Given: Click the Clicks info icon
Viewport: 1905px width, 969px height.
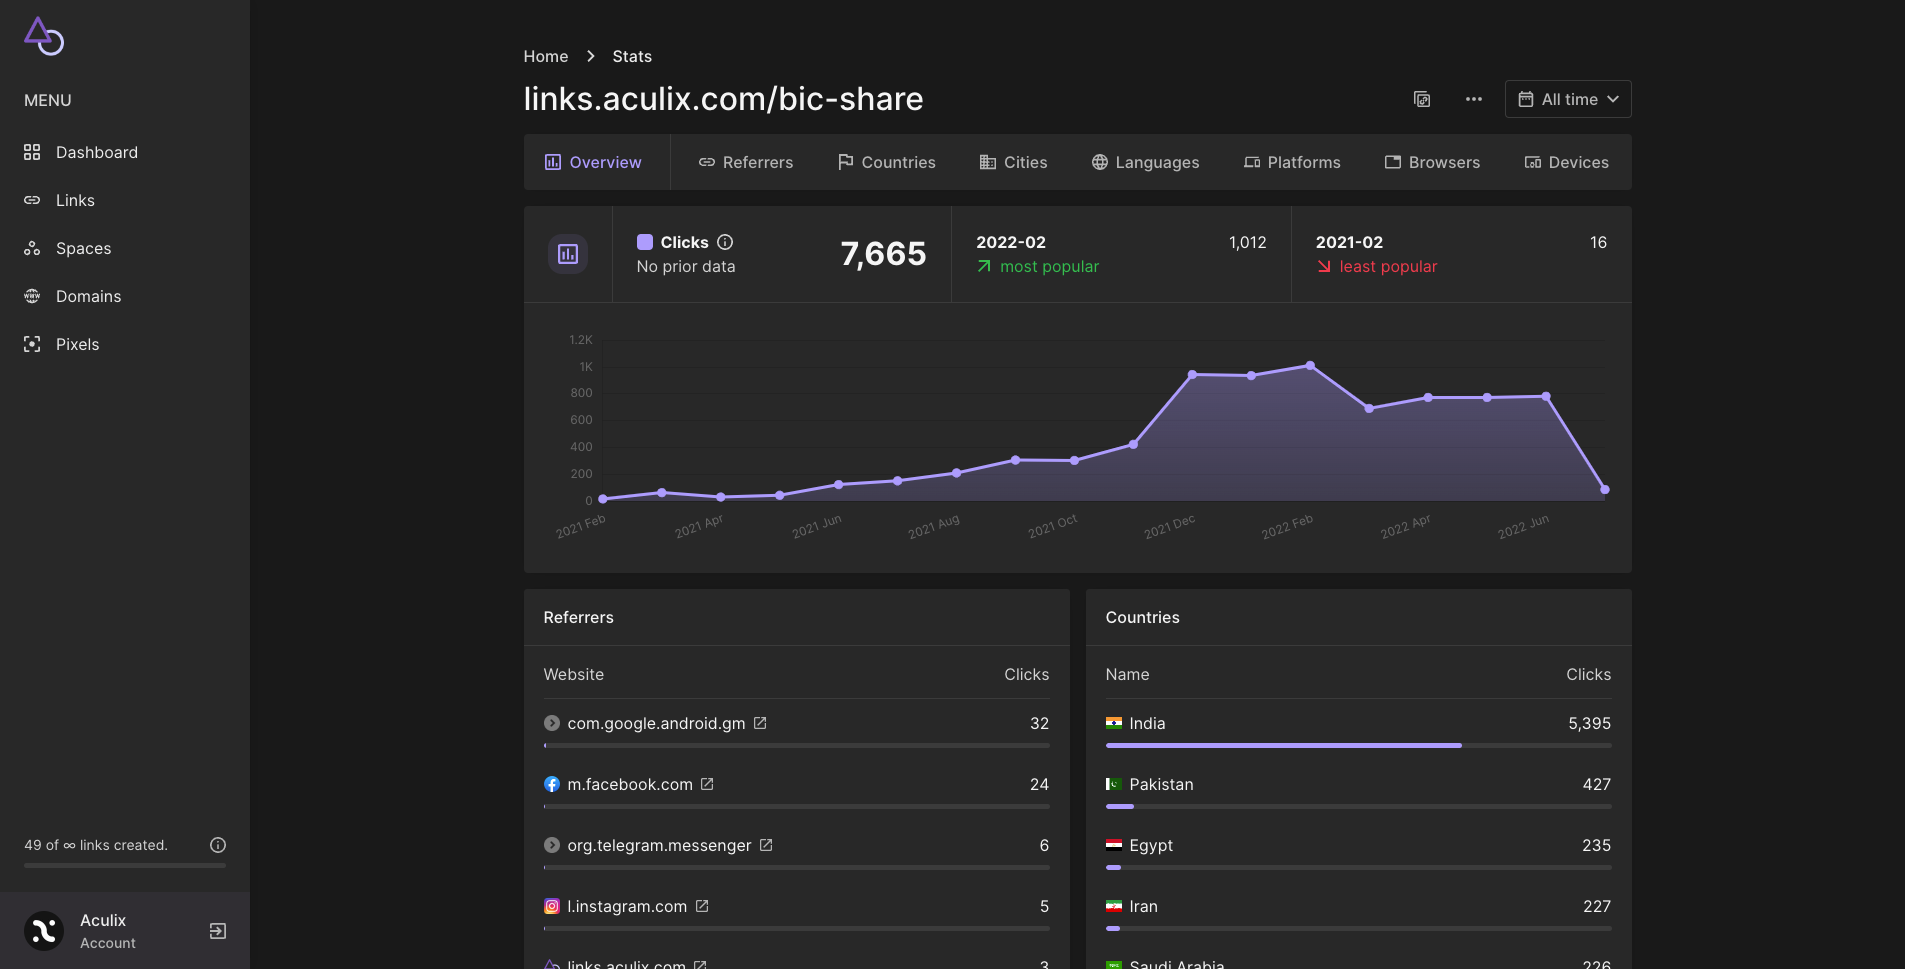Looking at the screenshot, I should (x=726, y=242).
